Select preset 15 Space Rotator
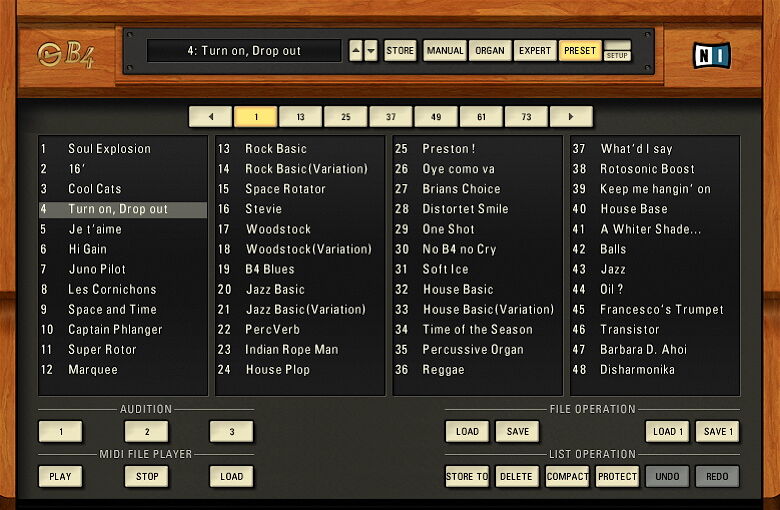The height and width of the screenshot is (510, 780). (x=300, y=189)
